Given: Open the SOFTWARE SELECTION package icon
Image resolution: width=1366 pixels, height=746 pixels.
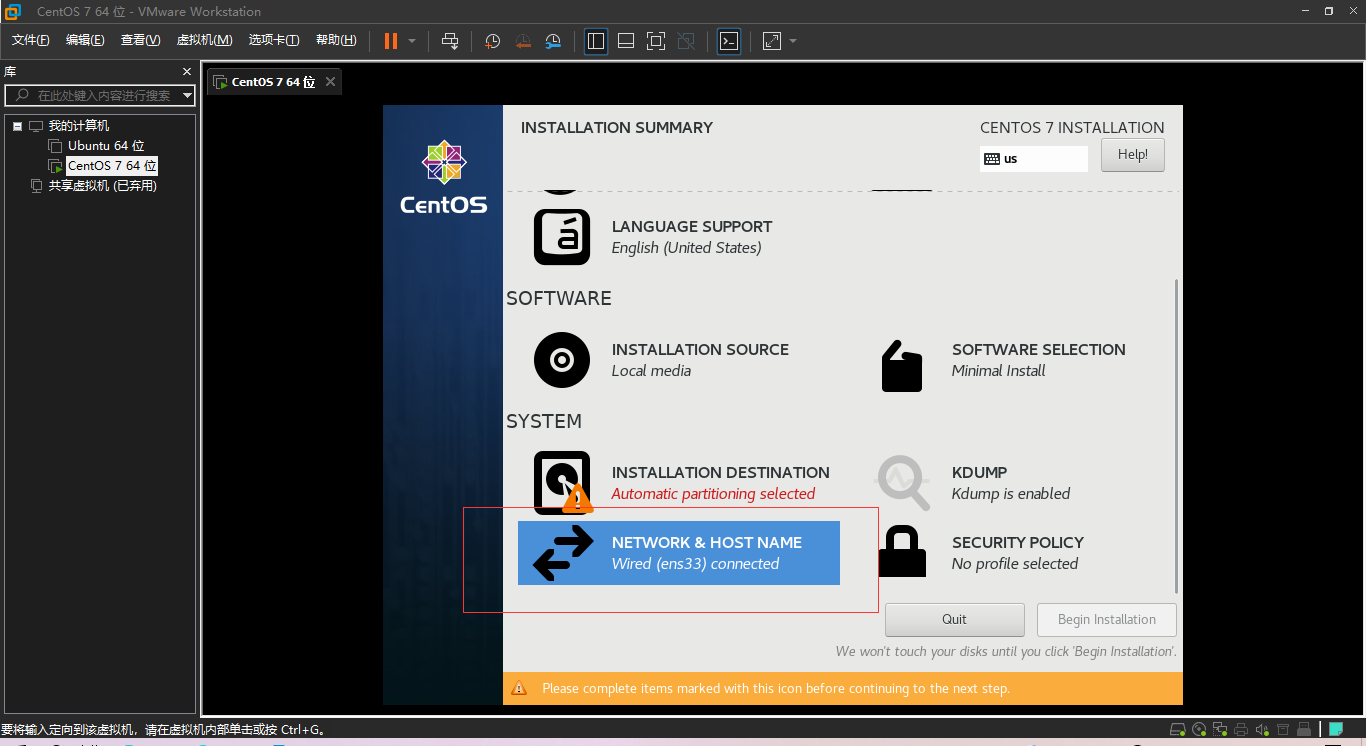Looking at the screenshot, I should pos(902,365).
